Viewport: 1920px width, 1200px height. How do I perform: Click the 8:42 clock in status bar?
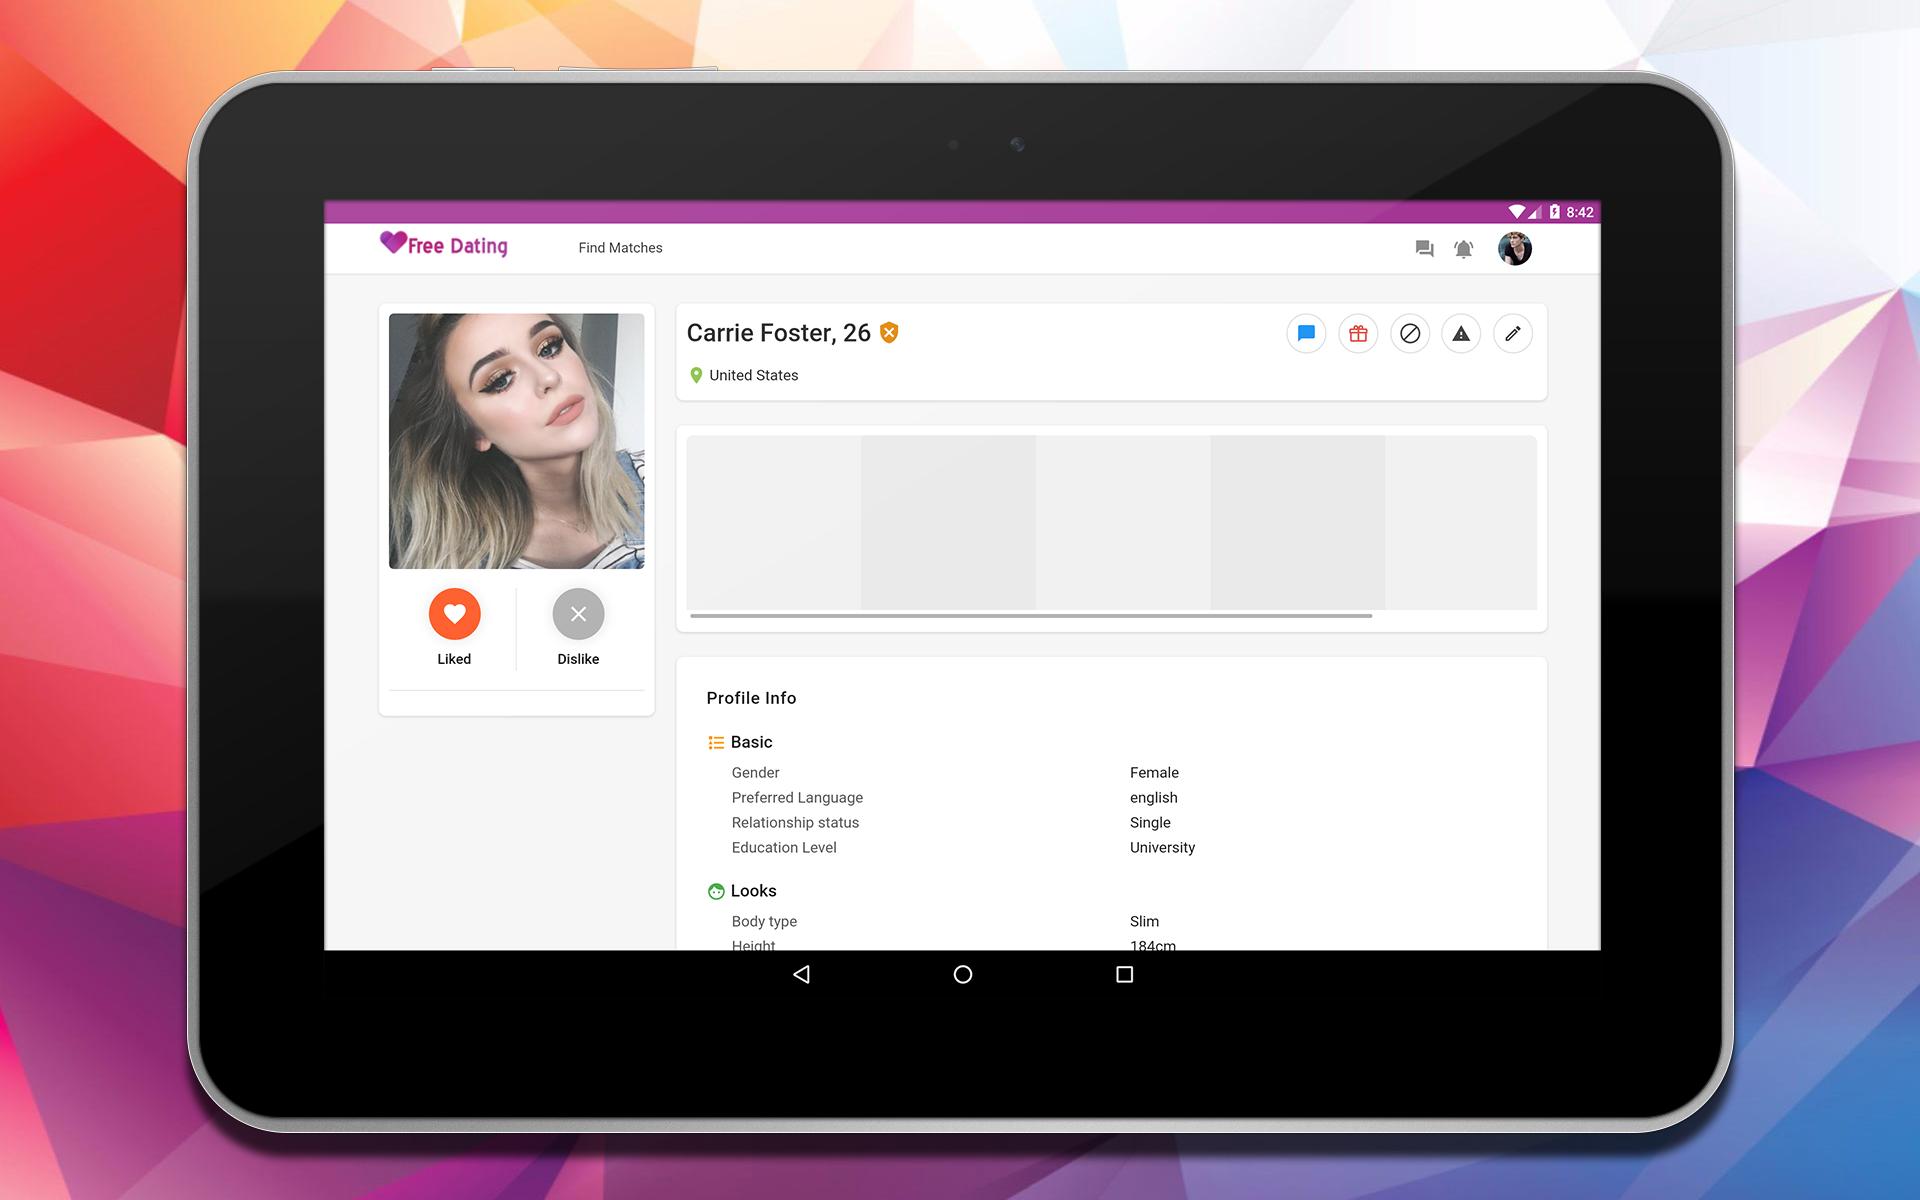click(1580, 212)
